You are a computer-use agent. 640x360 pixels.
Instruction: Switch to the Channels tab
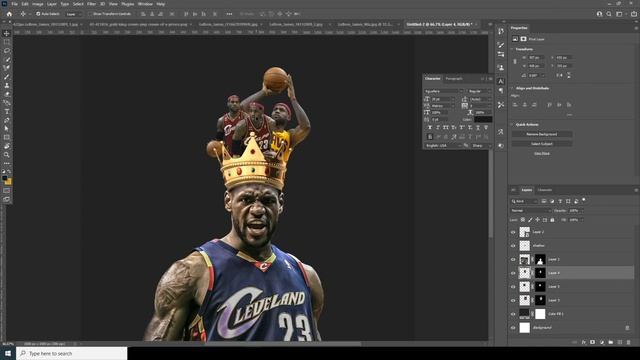click(x=544, y=190)
